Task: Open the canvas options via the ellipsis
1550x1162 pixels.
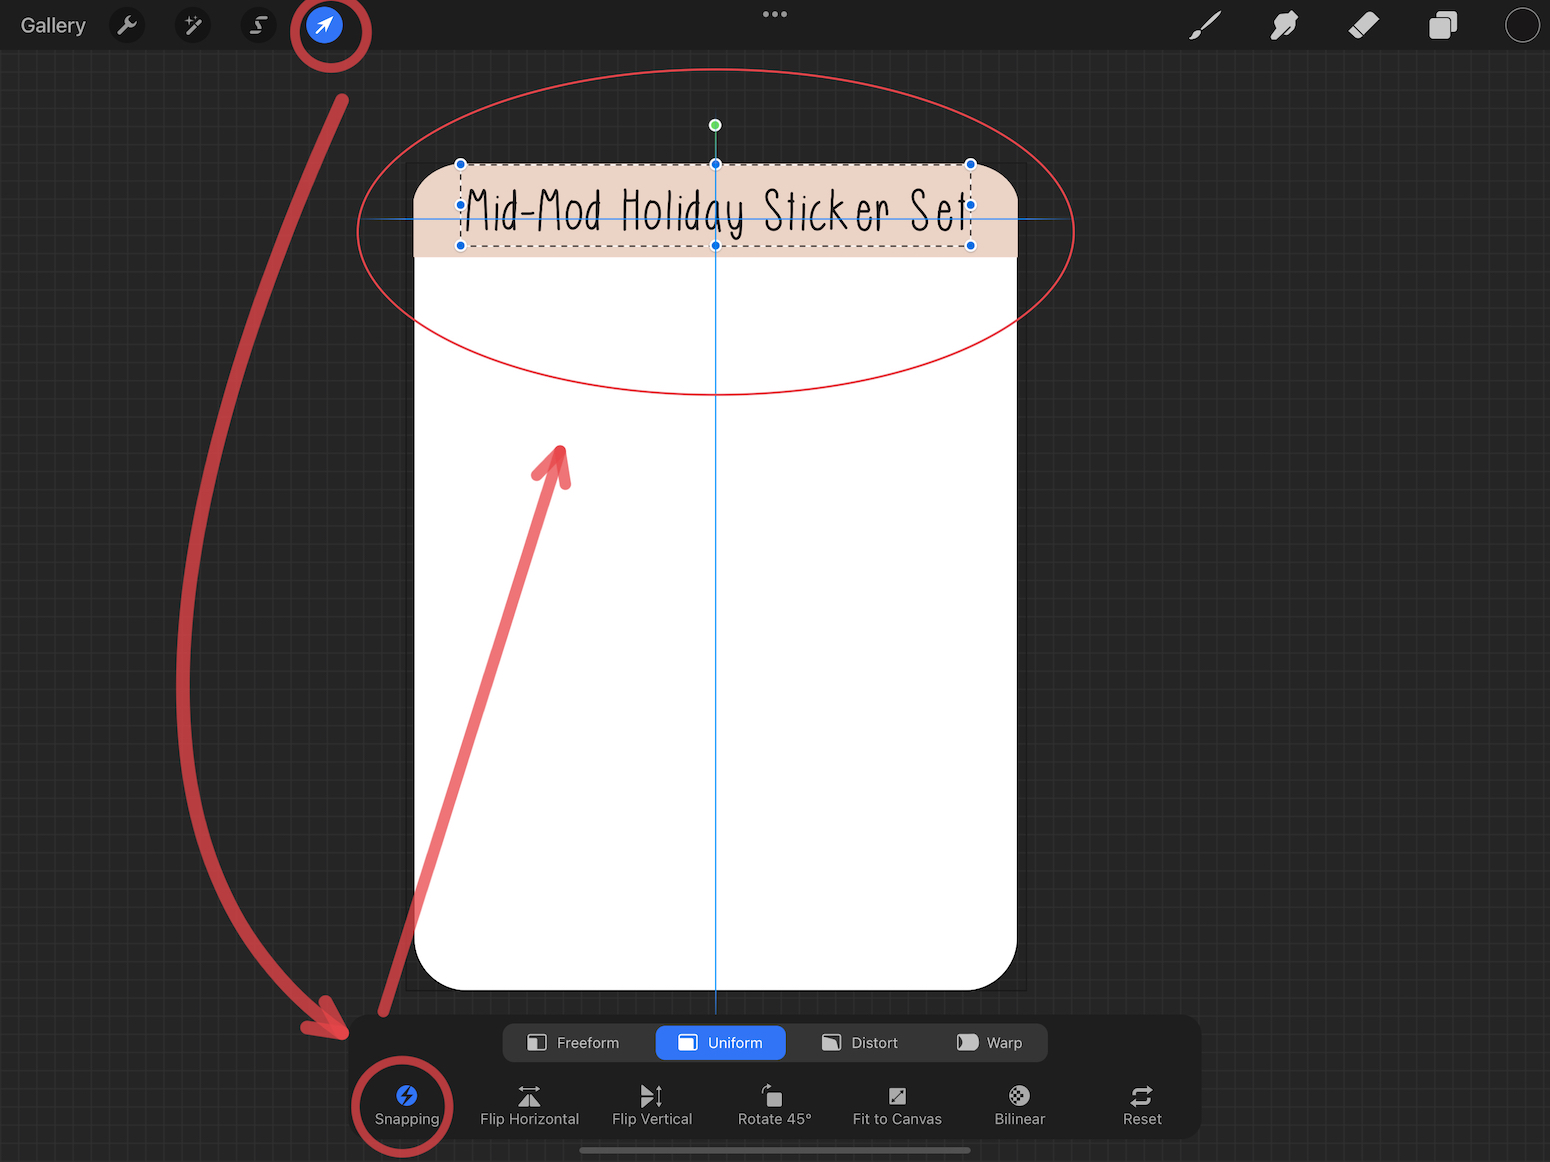Action: [x=775, y=14]
